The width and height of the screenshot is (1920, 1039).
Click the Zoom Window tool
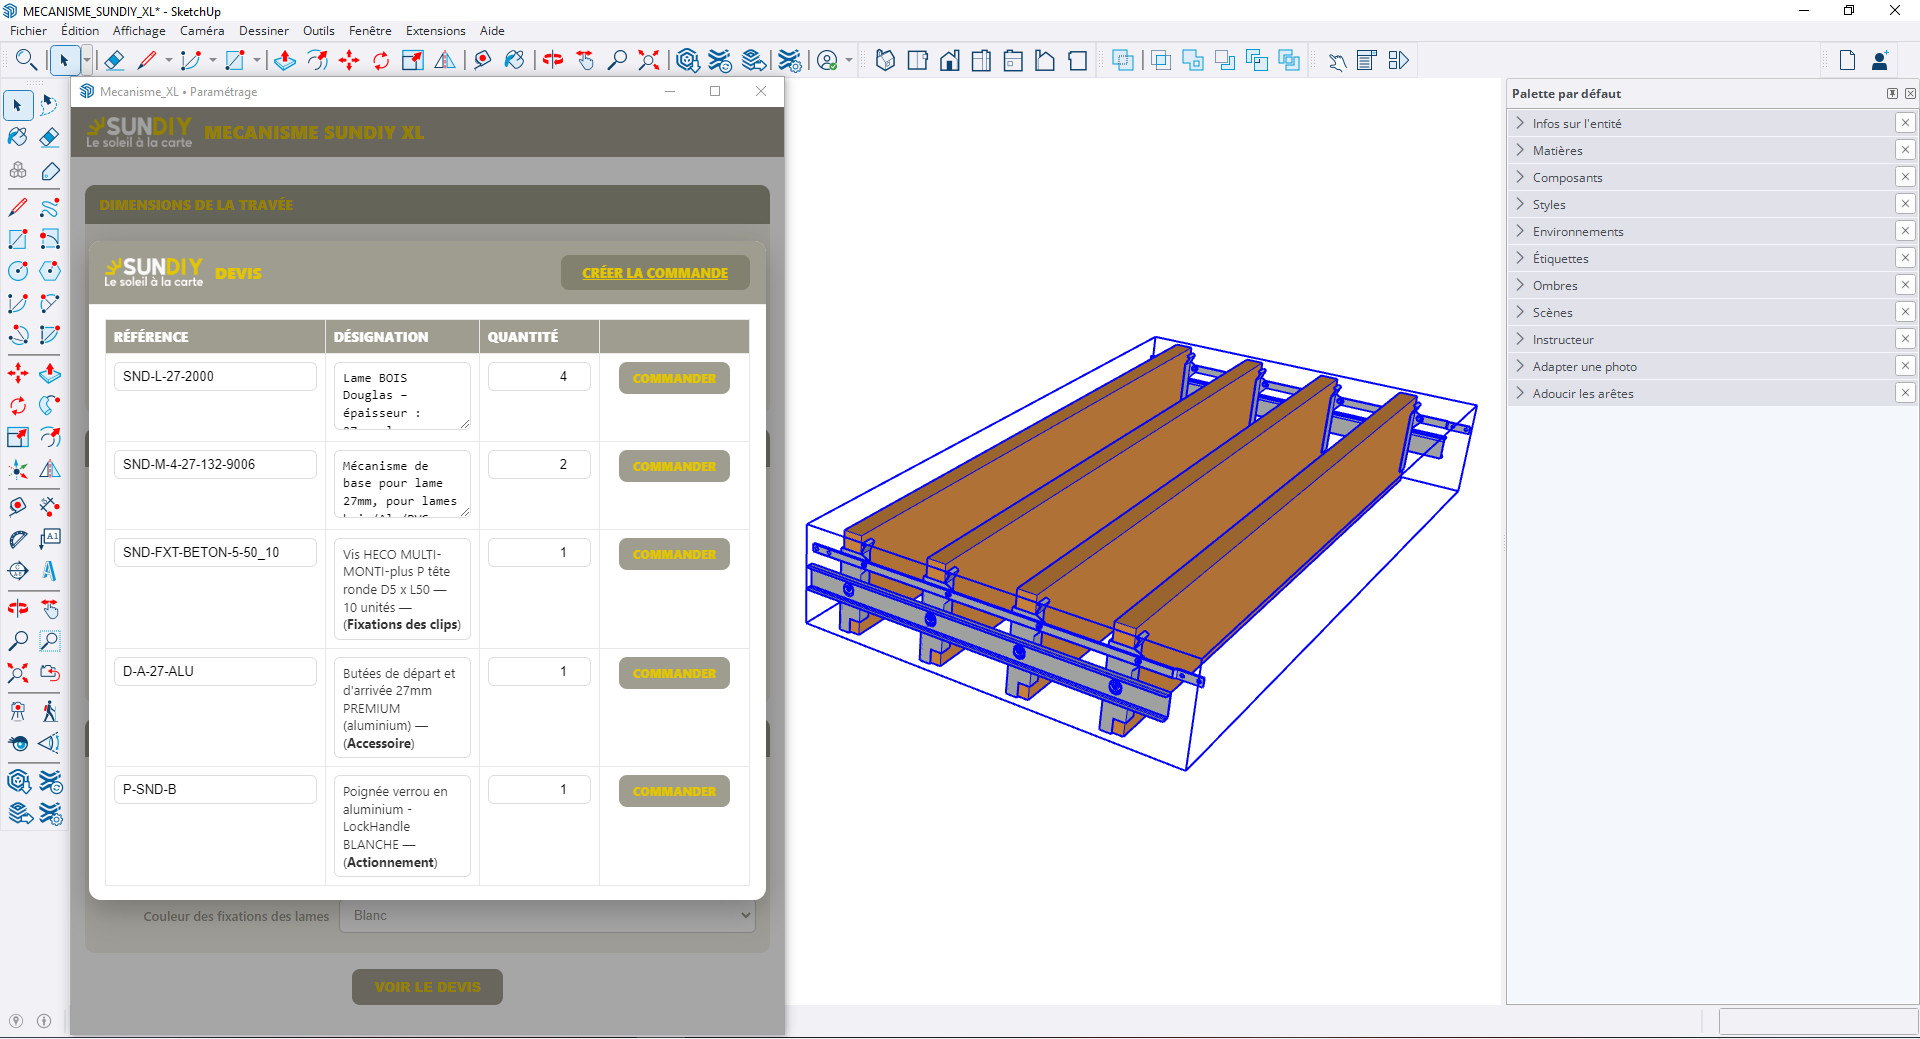(49, 641)
